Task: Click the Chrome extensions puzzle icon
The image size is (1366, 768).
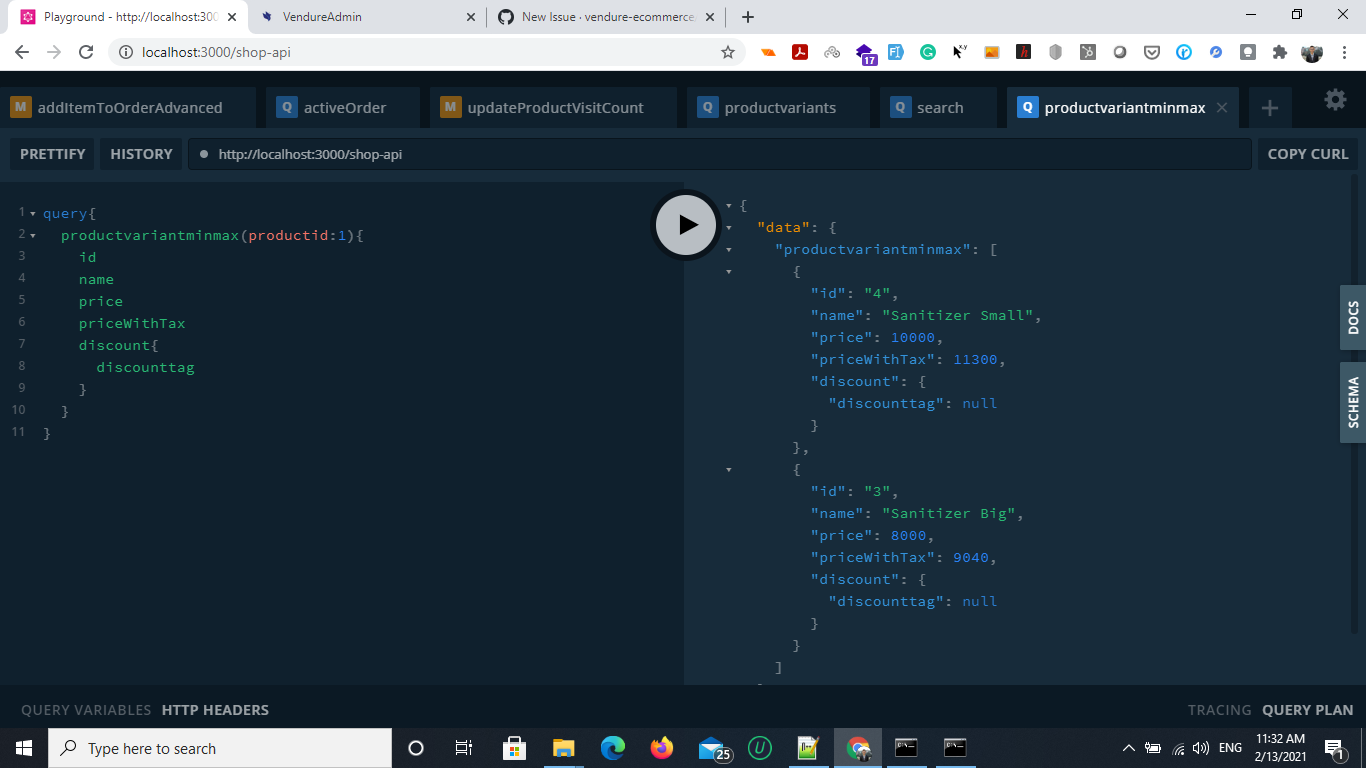Action: 1279,51
